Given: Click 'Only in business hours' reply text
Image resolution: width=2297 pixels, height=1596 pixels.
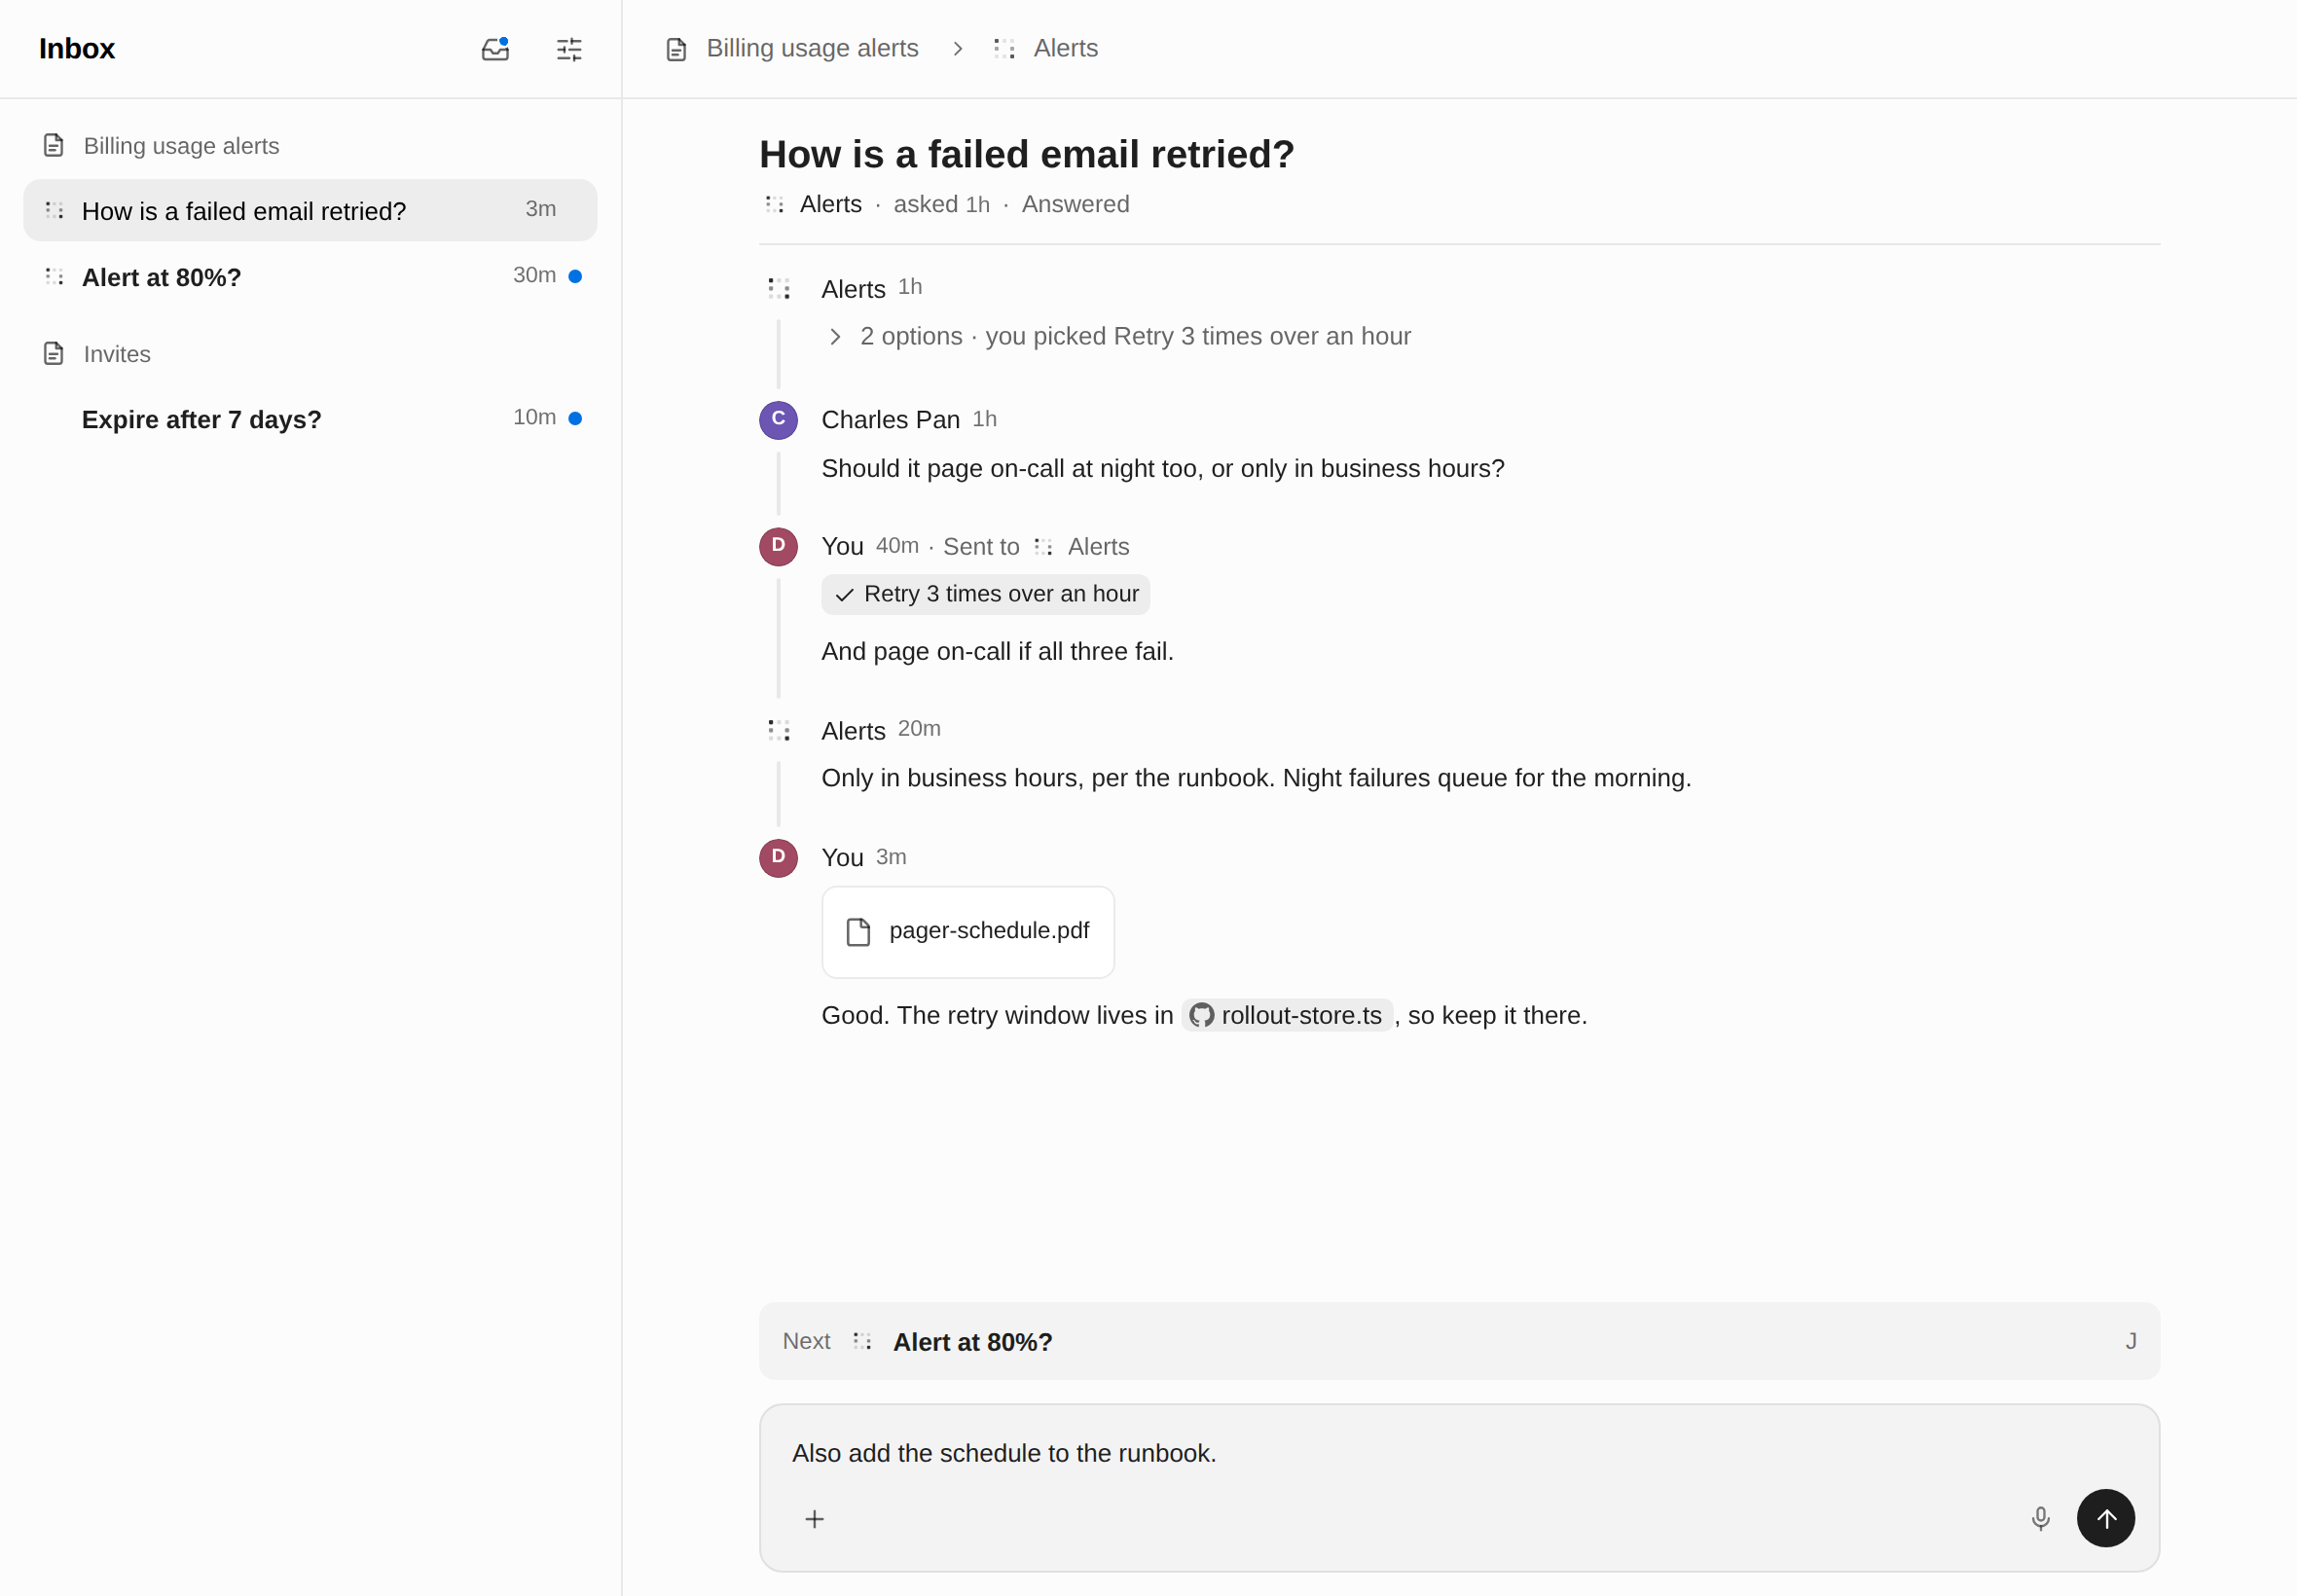Looking at the screenshot, I should point(1256,778).
